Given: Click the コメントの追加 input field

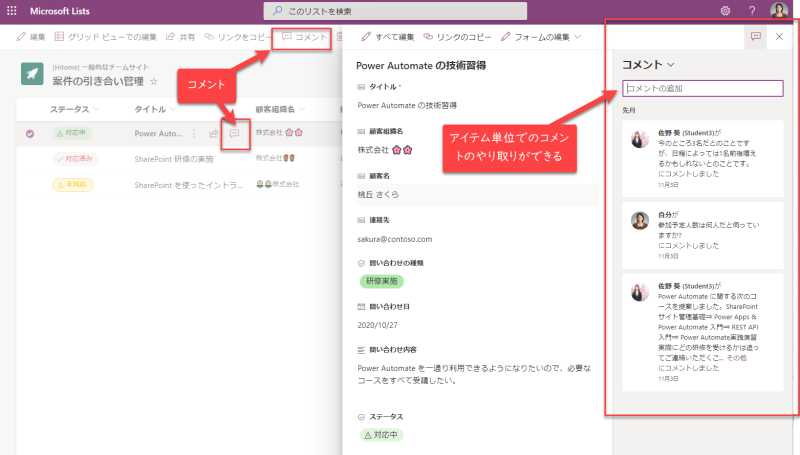Looking at the screenshot, I should pyautogui.click(x=703, y=88).
